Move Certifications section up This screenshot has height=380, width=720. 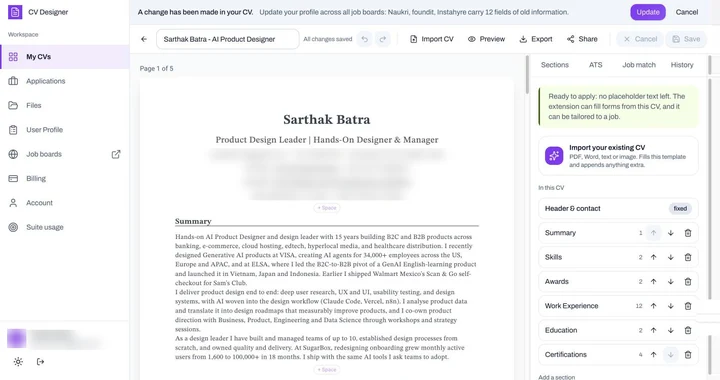(x=653, y=355)
